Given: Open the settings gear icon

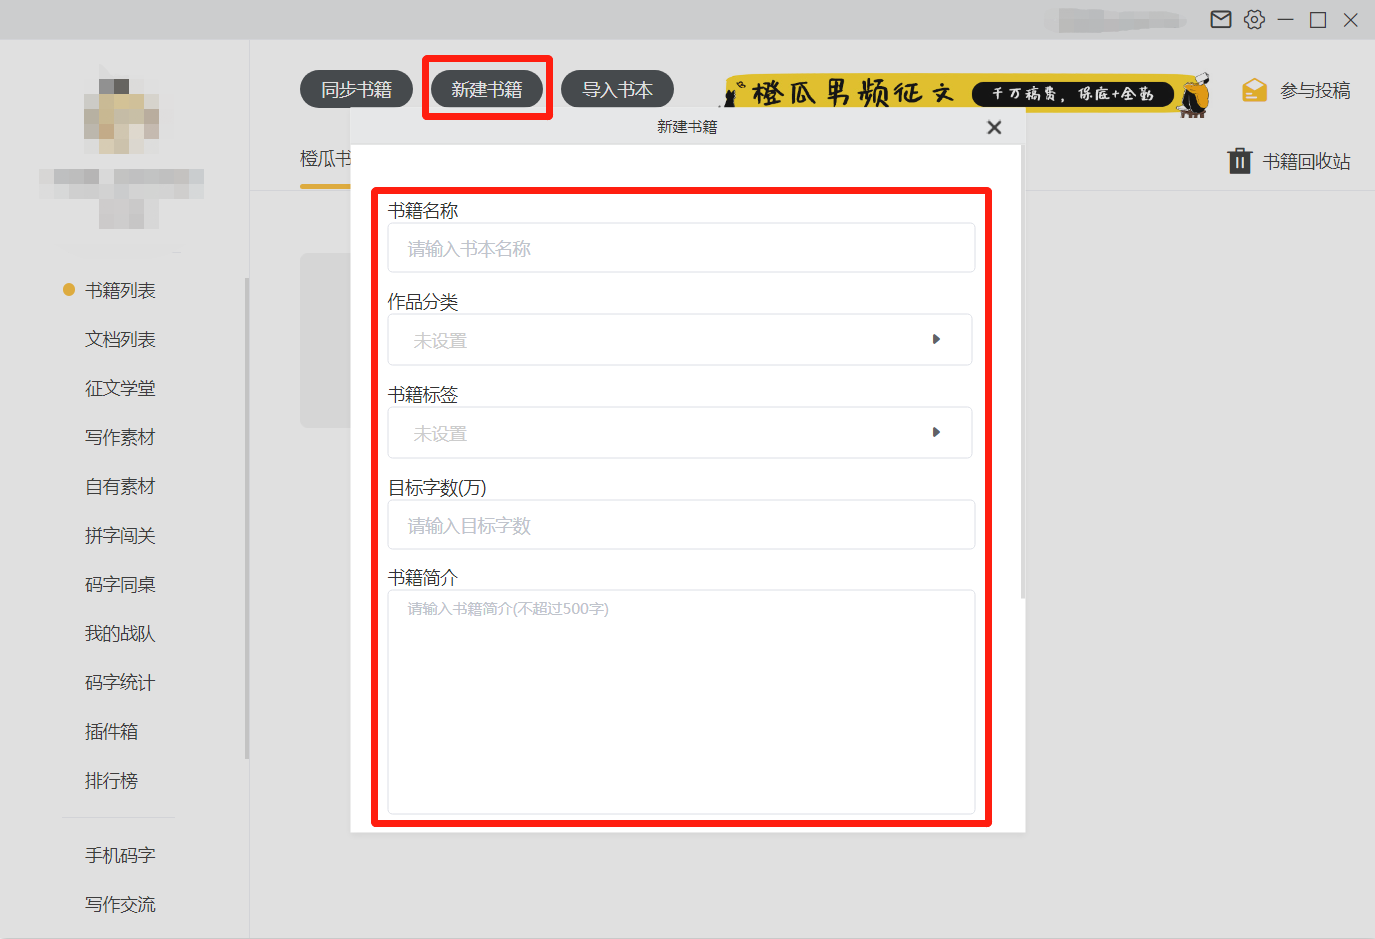Looking at the screenshot, I should [x=1254, y=19].
